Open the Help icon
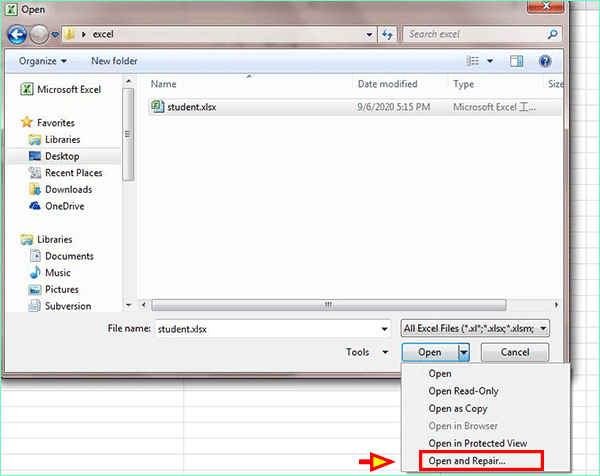This screenshot has height=476, width=600. tap(545, 61)
